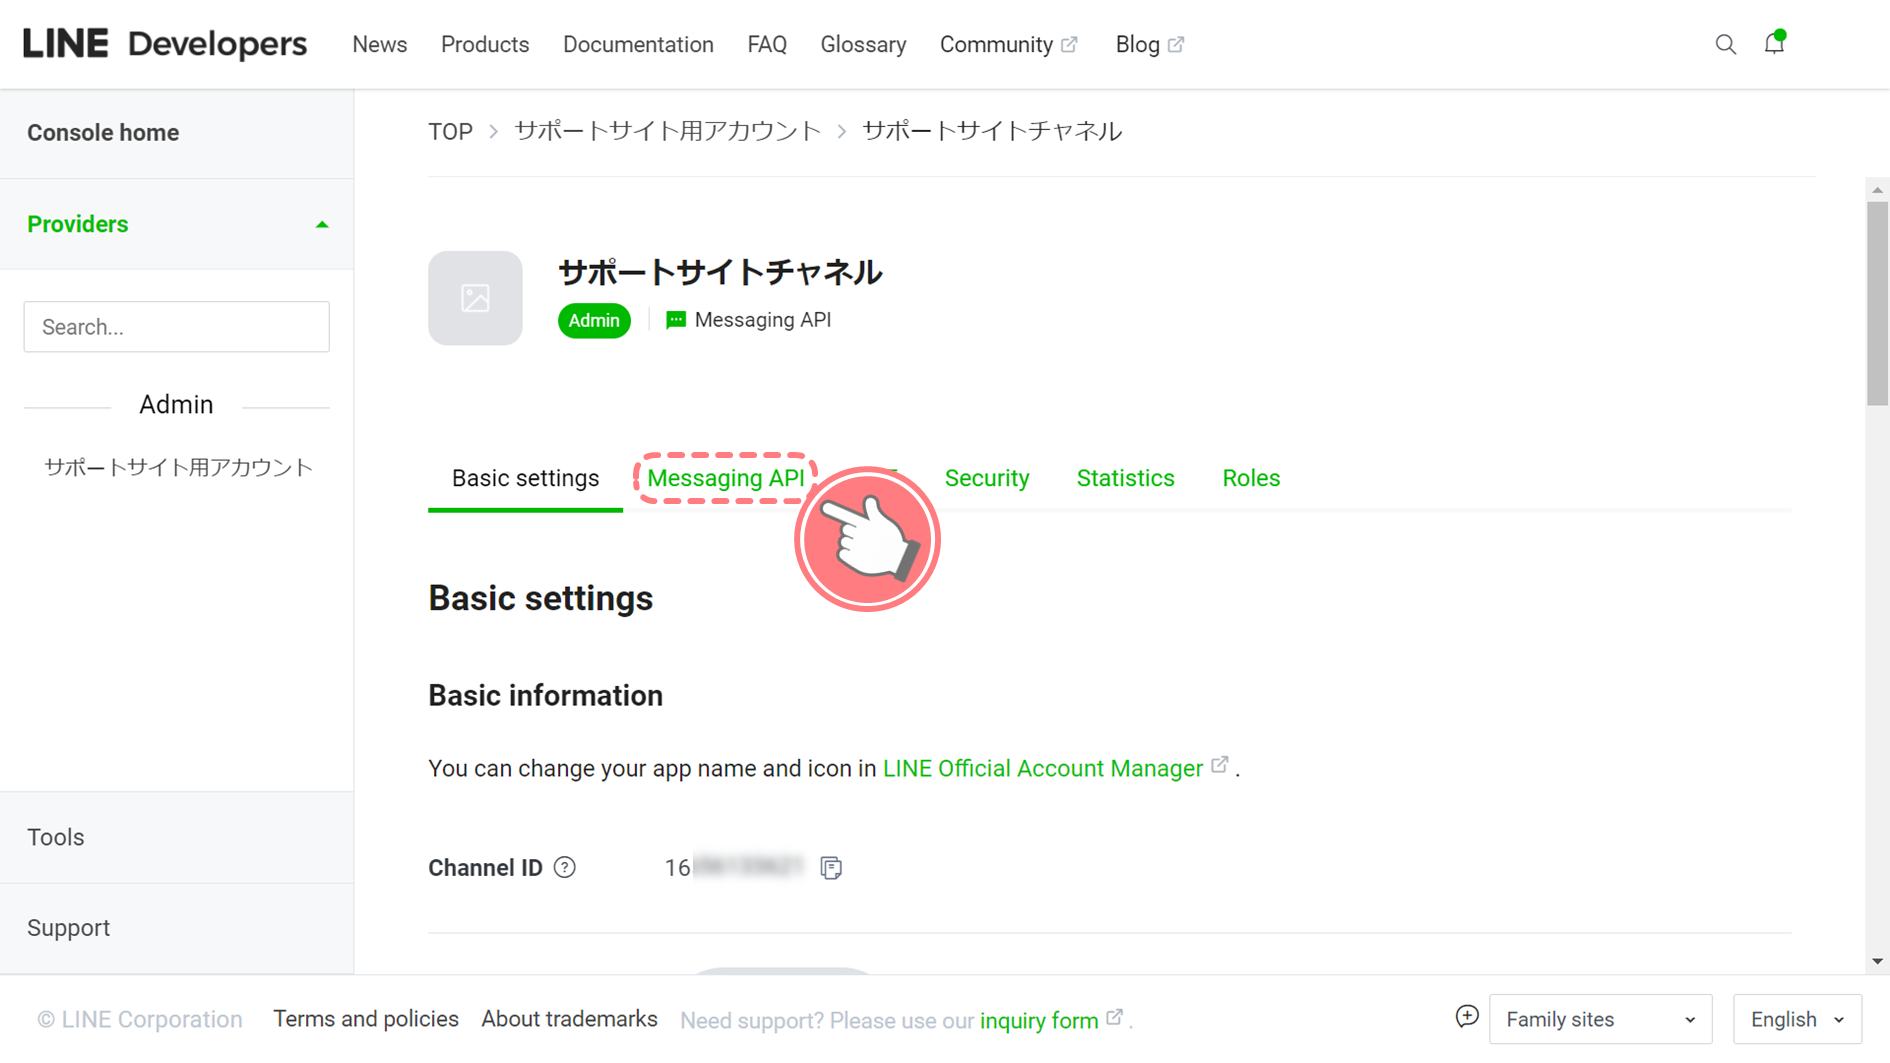Click the vertical scrollbar thumb

pos(1877,303)
